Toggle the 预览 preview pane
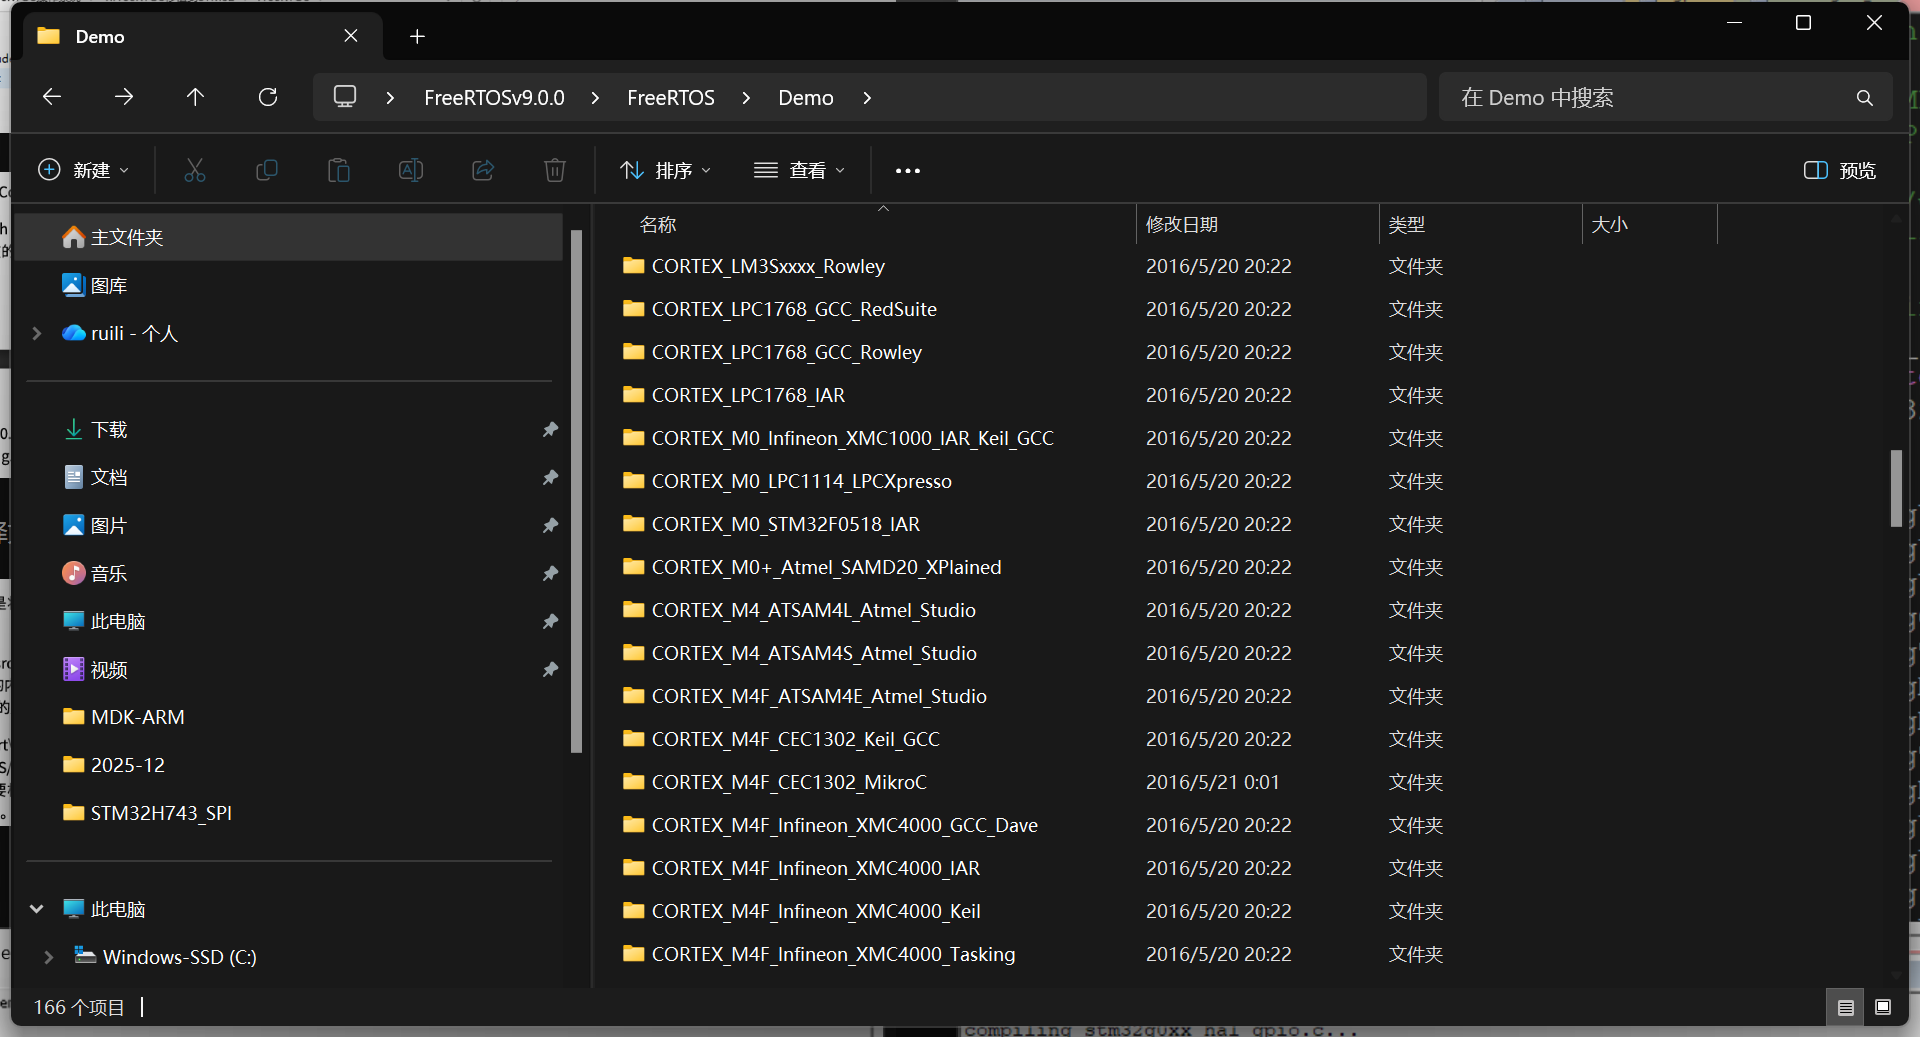 (x=1840, y=171)
